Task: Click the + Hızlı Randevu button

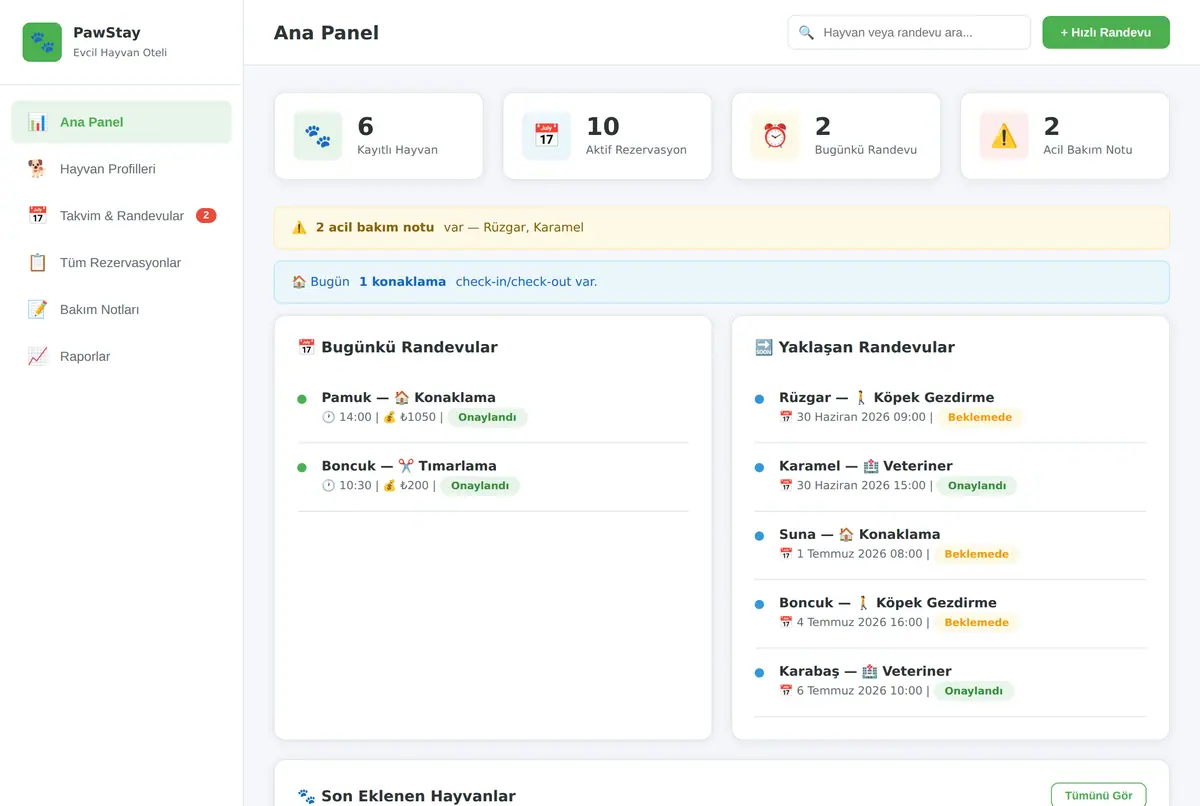Action: 1106,32
